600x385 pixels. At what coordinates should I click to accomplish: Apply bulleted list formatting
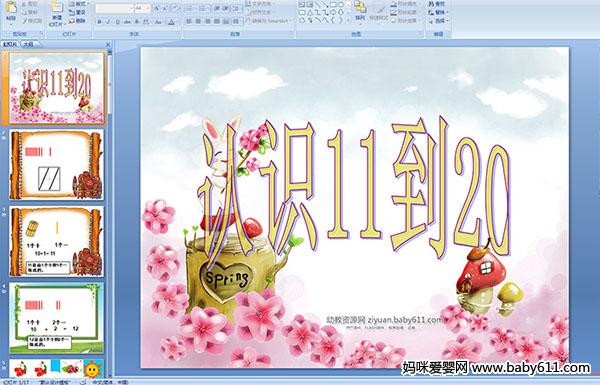tap(191, 8)
